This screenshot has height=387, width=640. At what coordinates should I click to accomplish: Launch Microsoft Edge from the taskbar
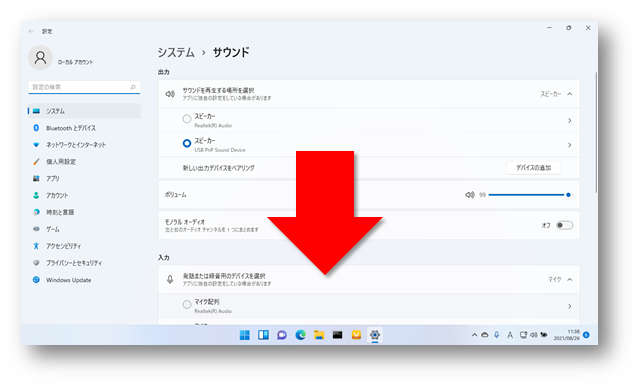[300, 335]
